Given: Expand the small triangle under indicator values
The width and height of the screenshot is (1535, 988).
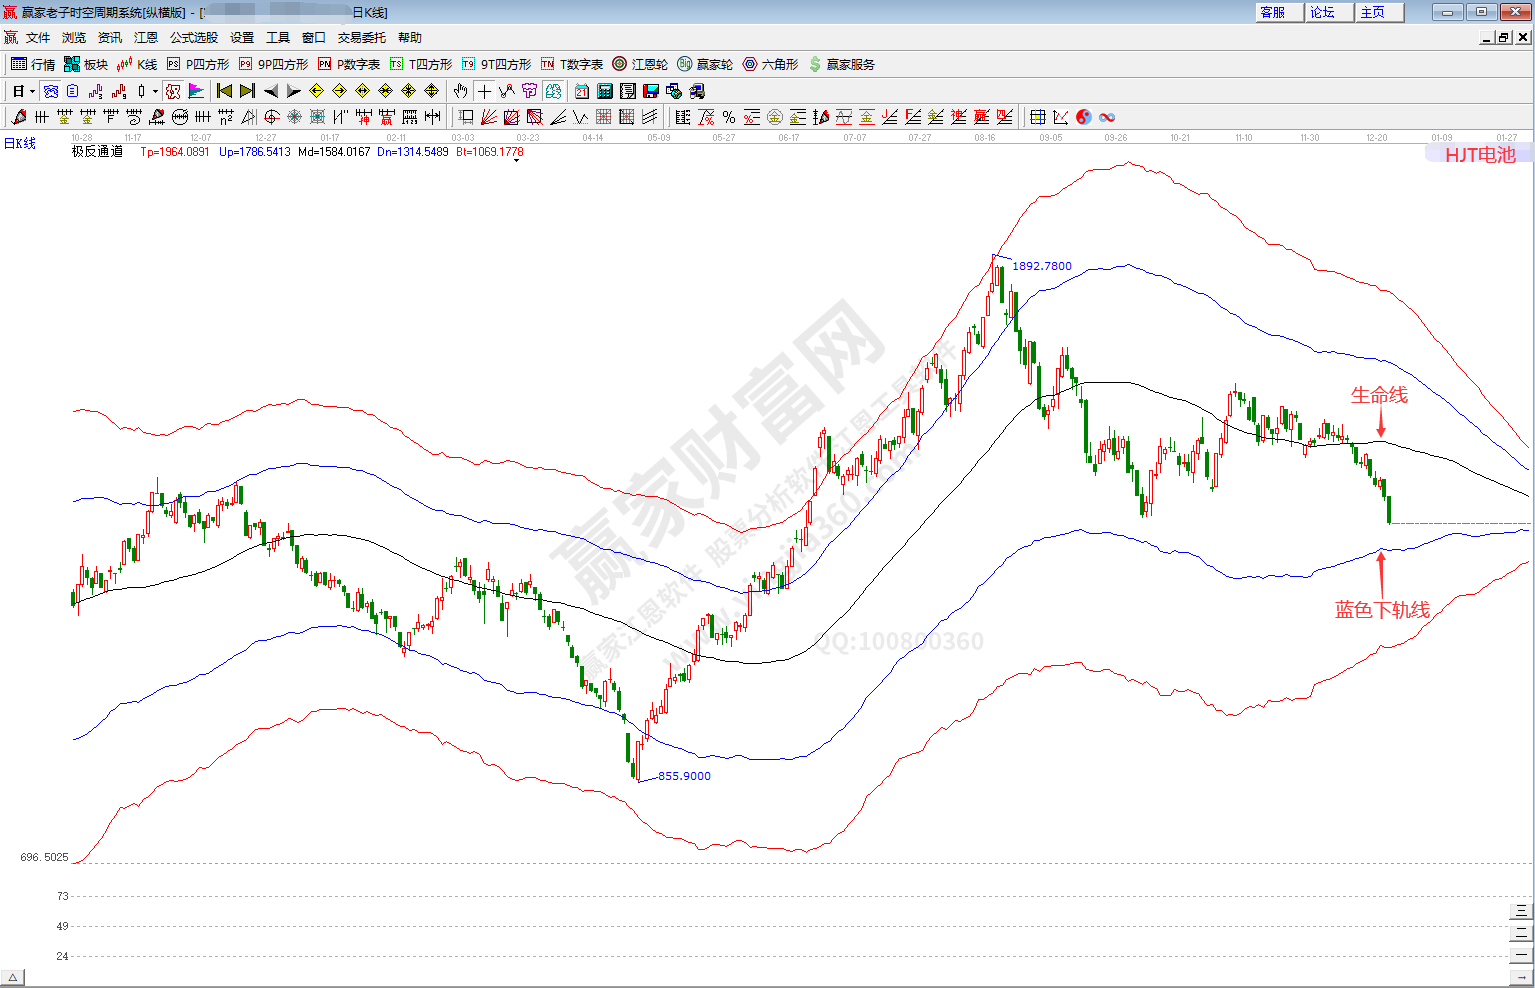Looking at the screenshot, I should tap(516, 160).
